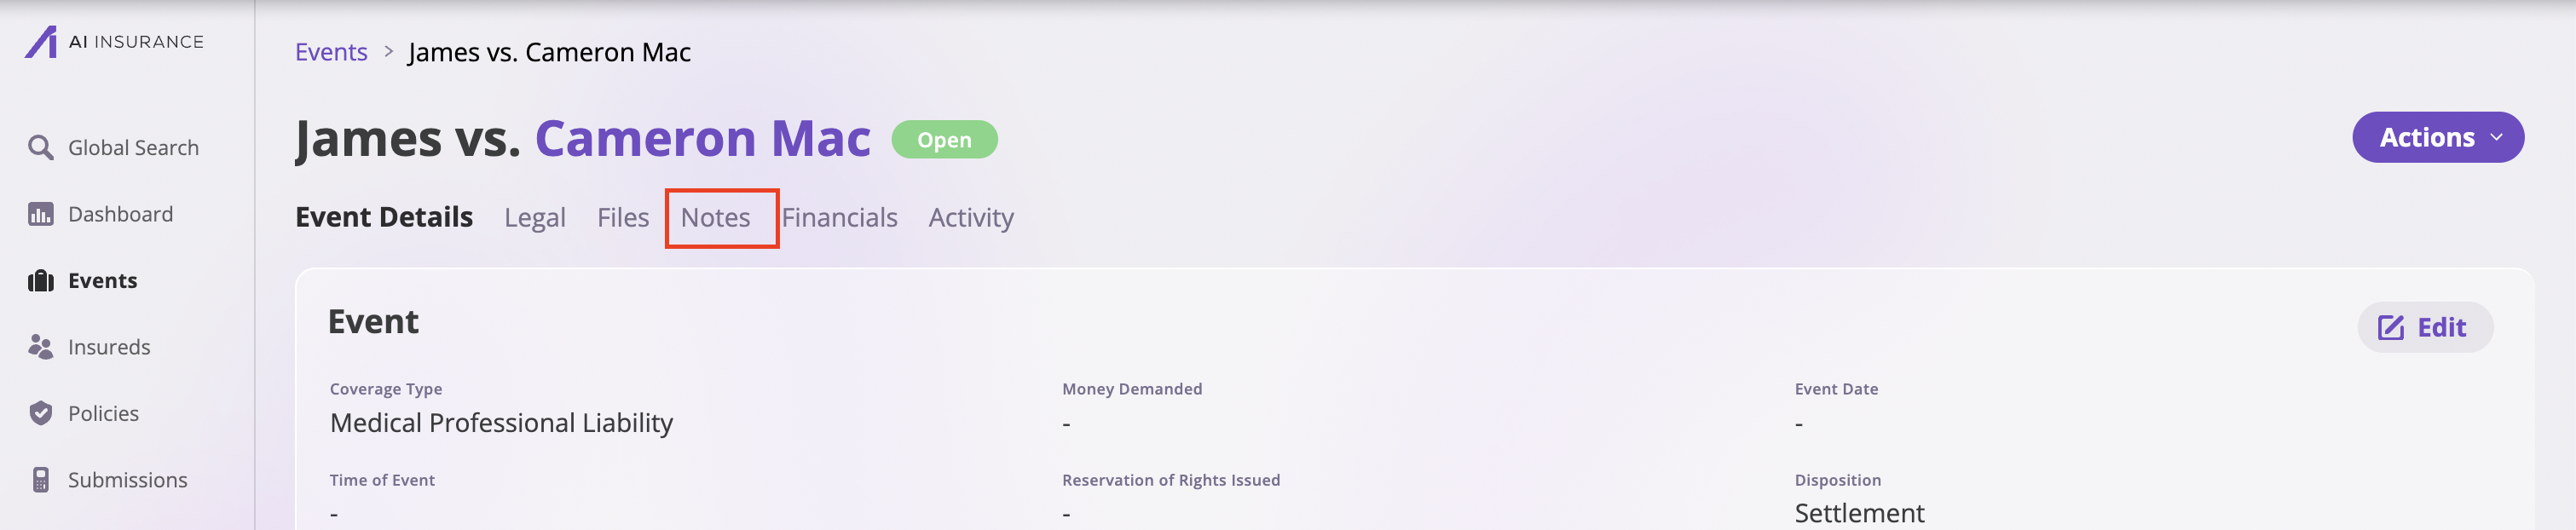This screenshot has width=2576, height=530.
Task: Click the Submissions calculator icon
Action: point(41,480)
